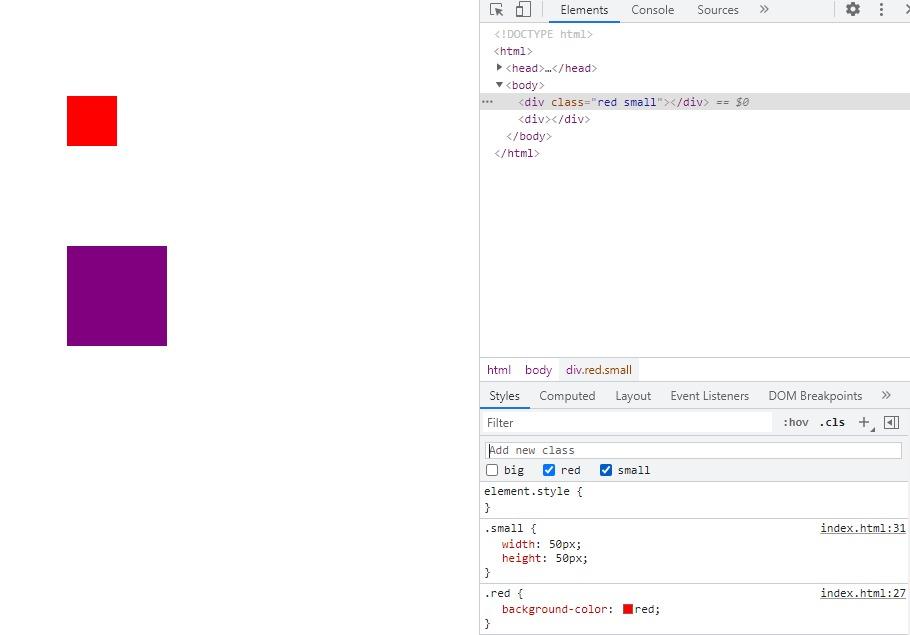Image resolution: width=910 pixels, height=635 pixels.
Task: Open the DOM Breakpoints pane tab
Action: (815, 396)
